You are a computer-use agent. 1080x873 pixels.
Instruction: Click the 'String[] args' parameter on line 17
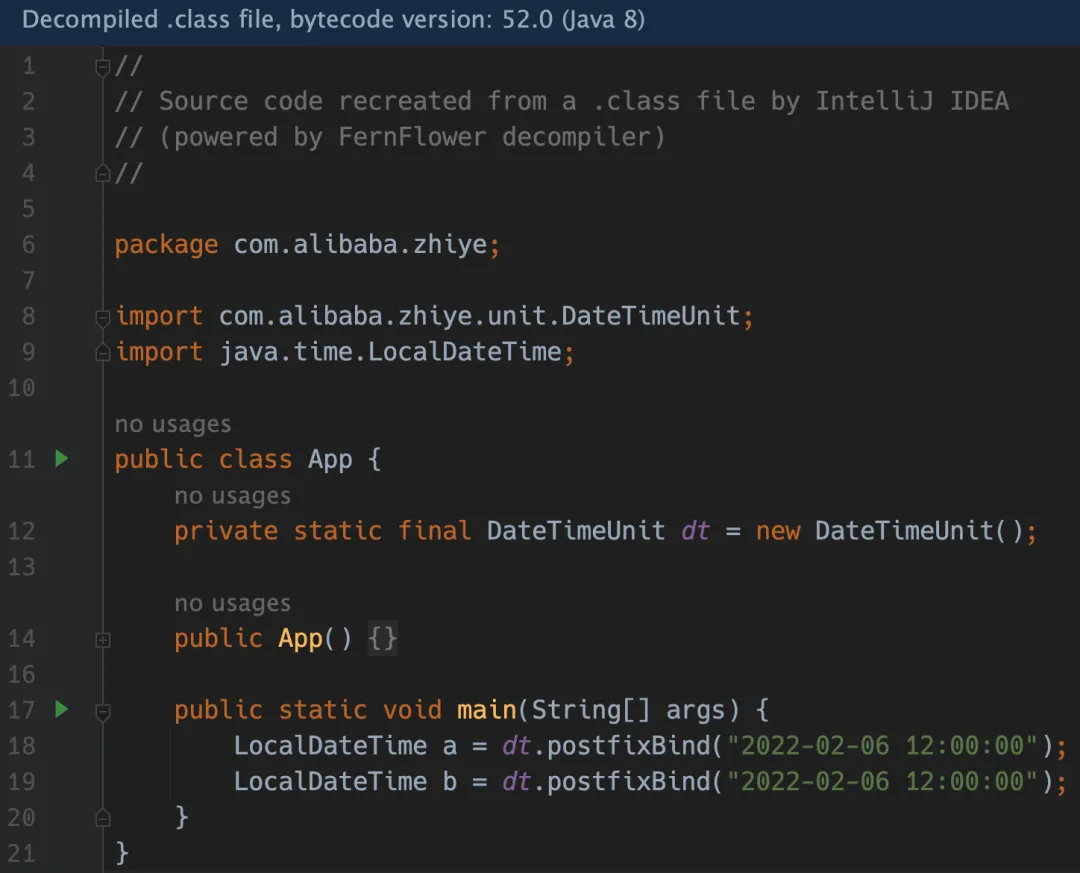[628, 710]
